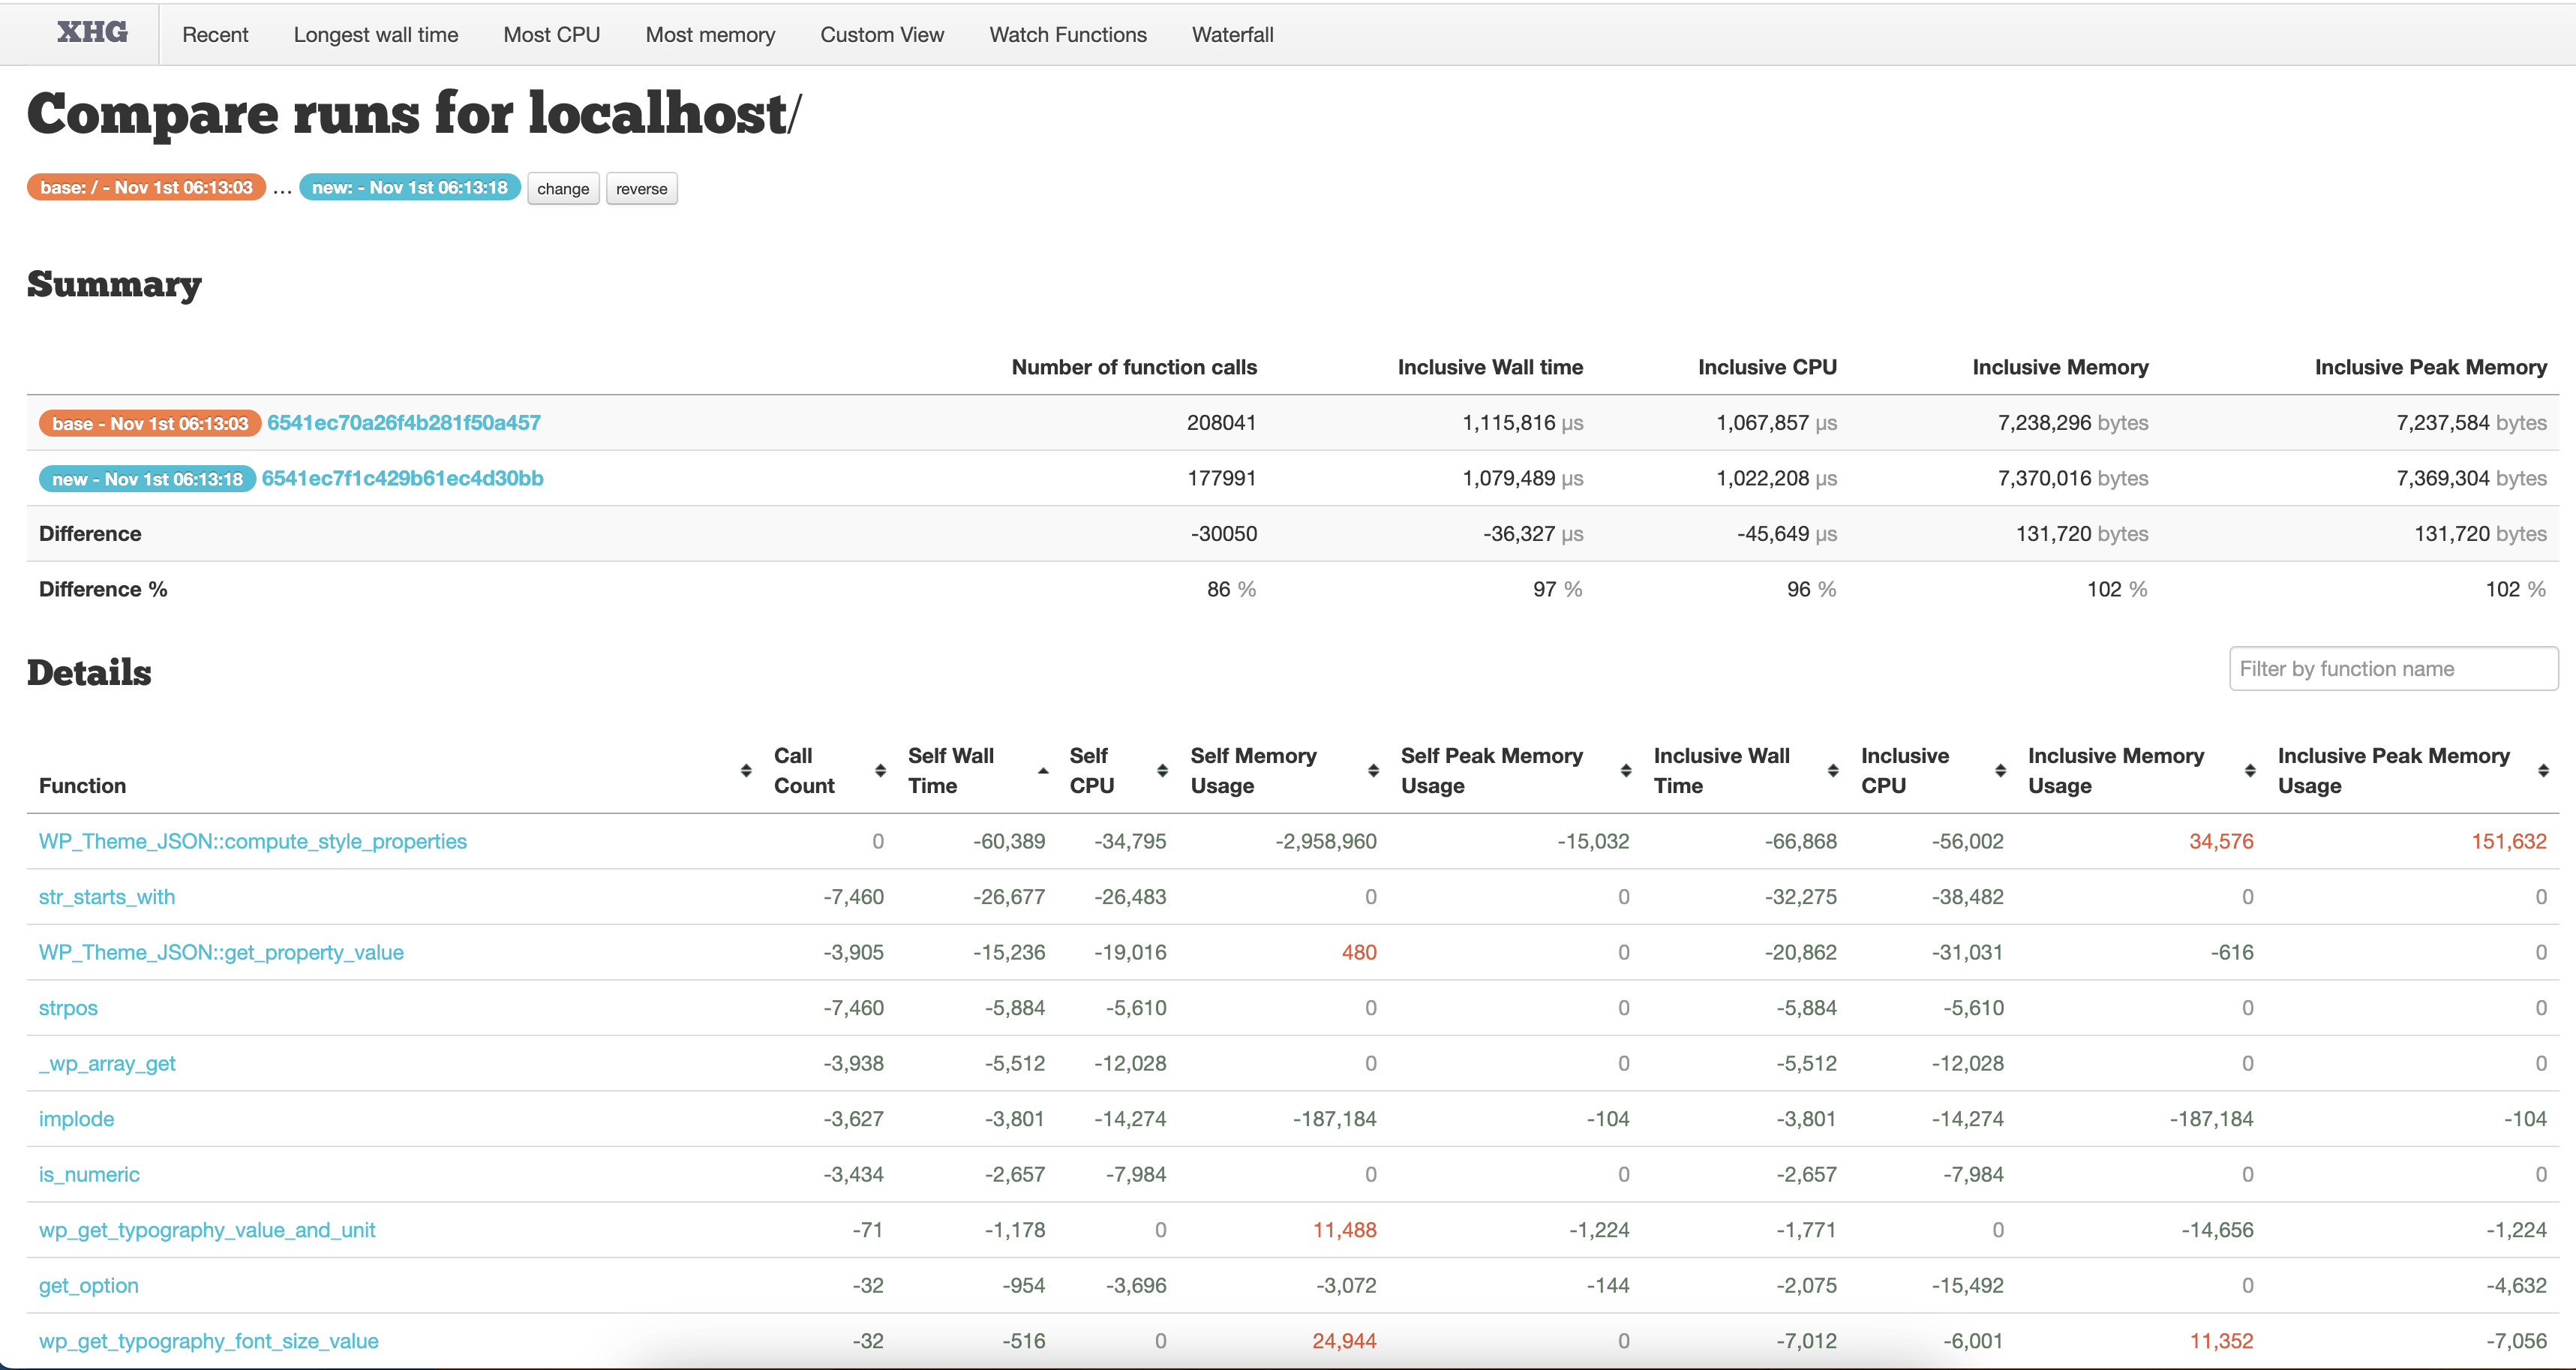This screenshot has height=1370, width=2576.
Task: Open base run 6541ec70a26f4b281f50a457 link
Action: (403, 423)
